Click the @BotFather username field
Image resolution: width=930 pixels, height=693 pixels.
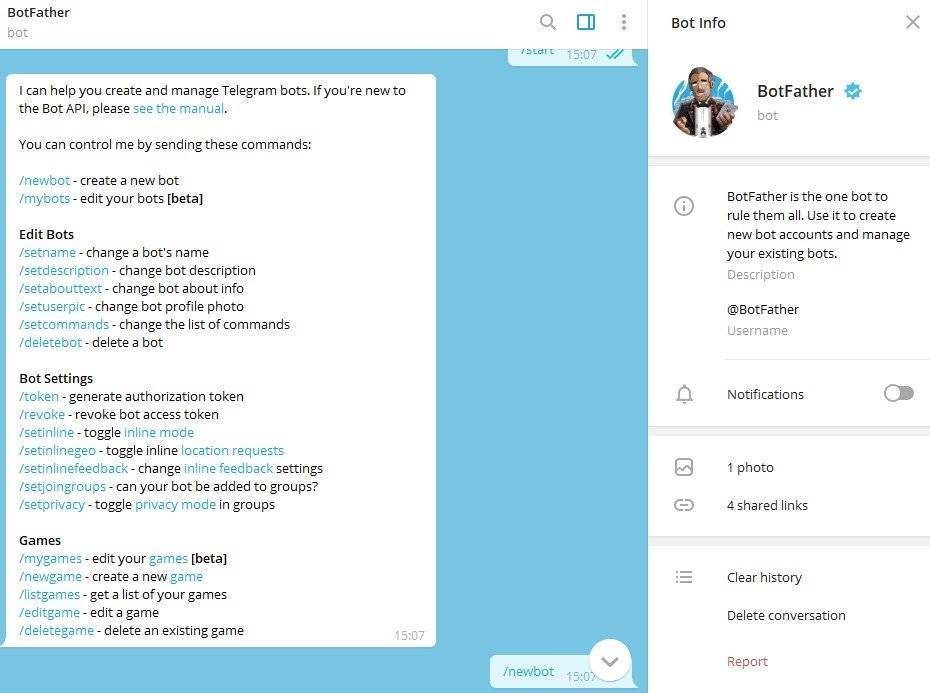point(762,310)
